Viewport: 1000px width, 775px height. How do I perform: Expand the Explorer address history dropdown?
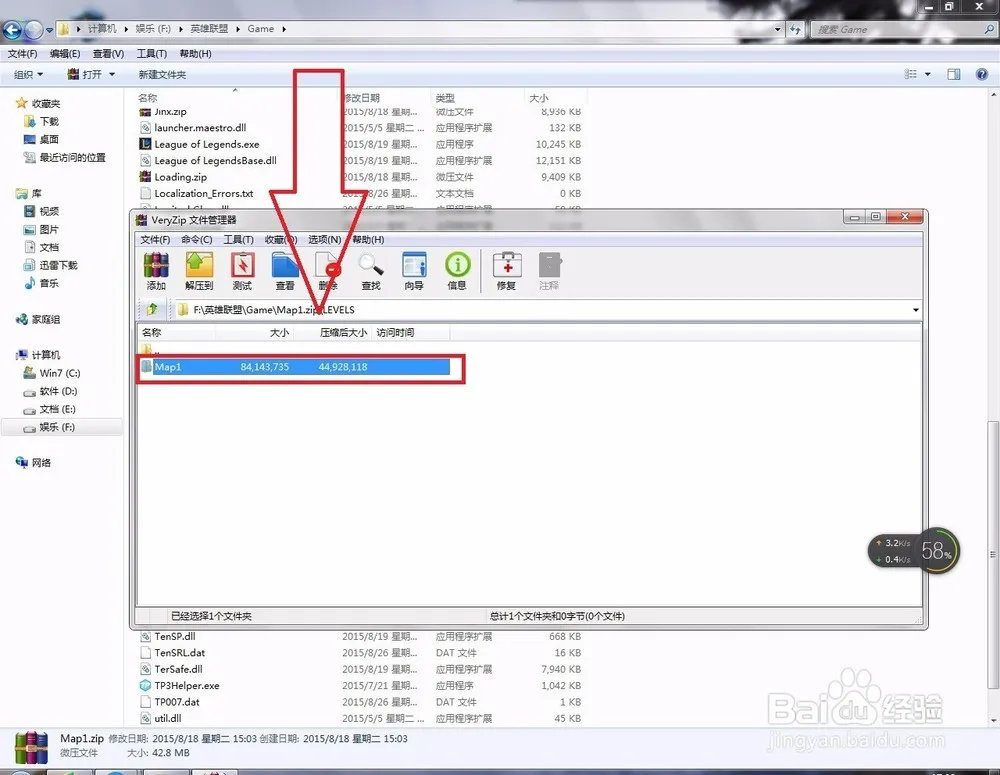tap(777, 29)
